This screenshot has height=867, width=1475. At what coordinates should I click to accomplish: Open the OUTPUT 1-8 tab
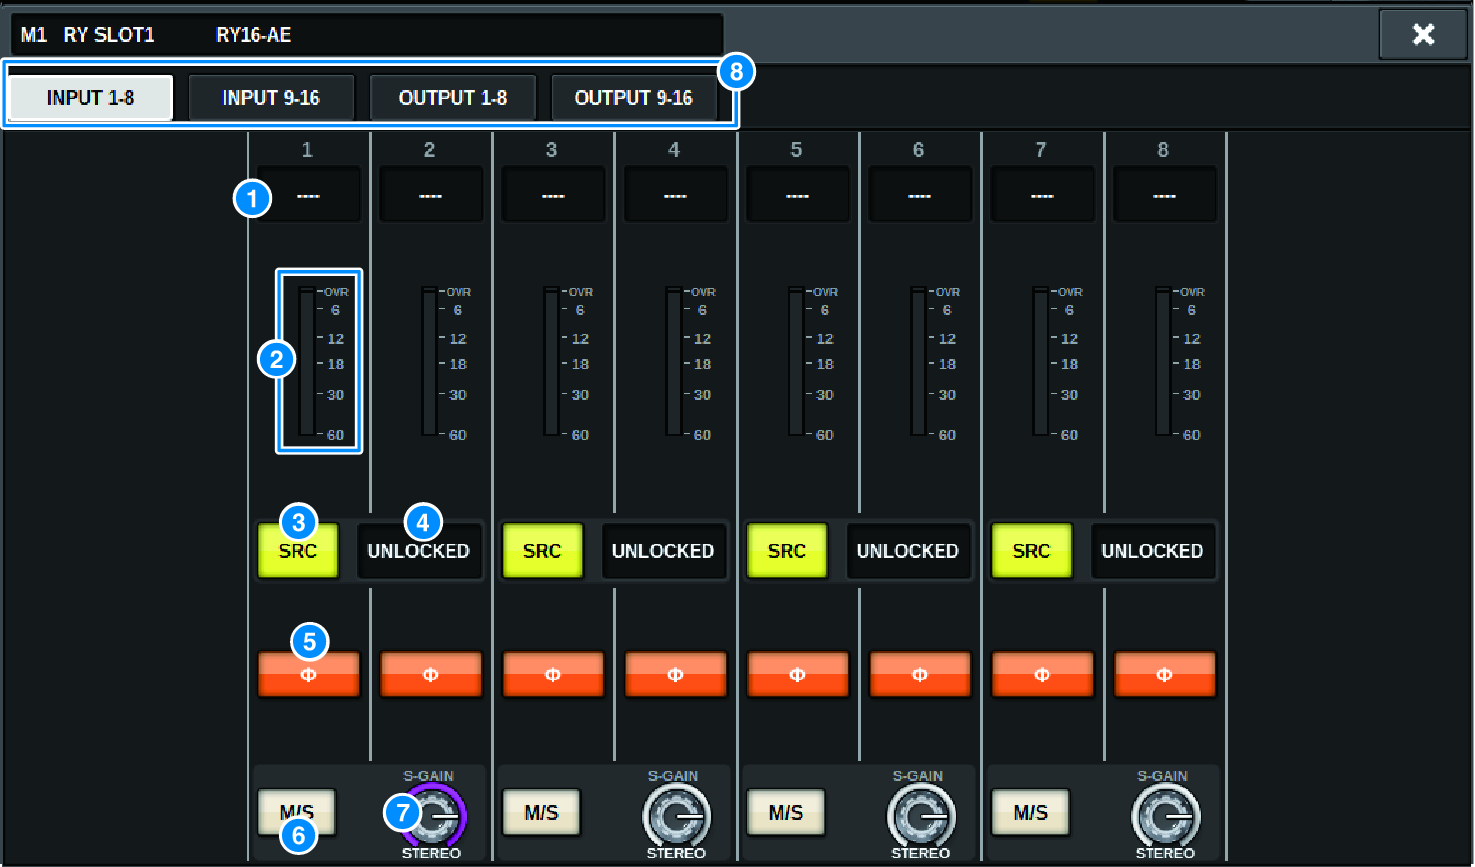(x=453, y=98)
